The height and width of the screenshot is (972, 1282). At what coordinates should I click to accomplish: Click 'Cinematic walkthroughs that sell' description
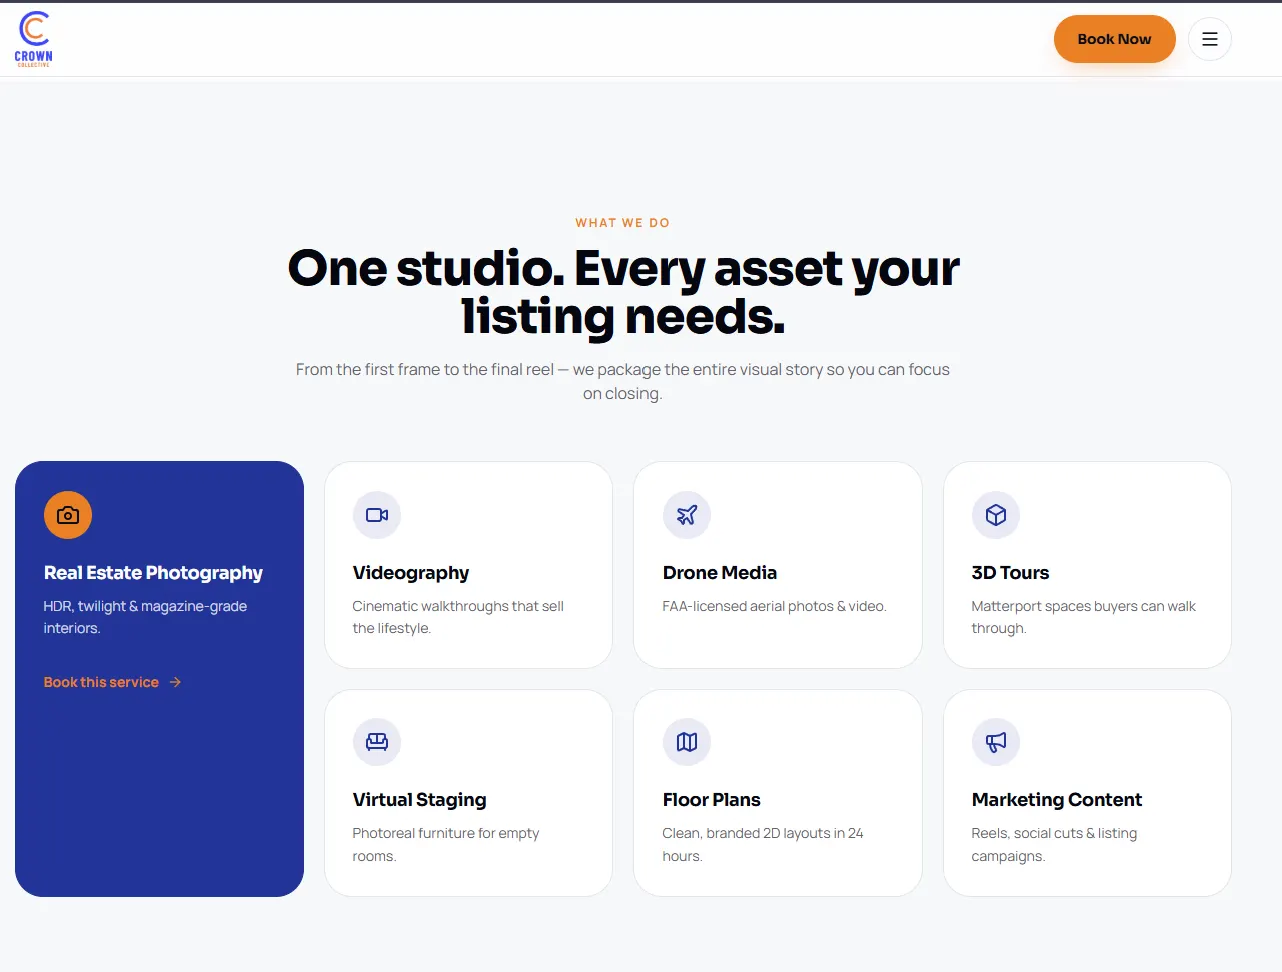click(x=458, y=617)
